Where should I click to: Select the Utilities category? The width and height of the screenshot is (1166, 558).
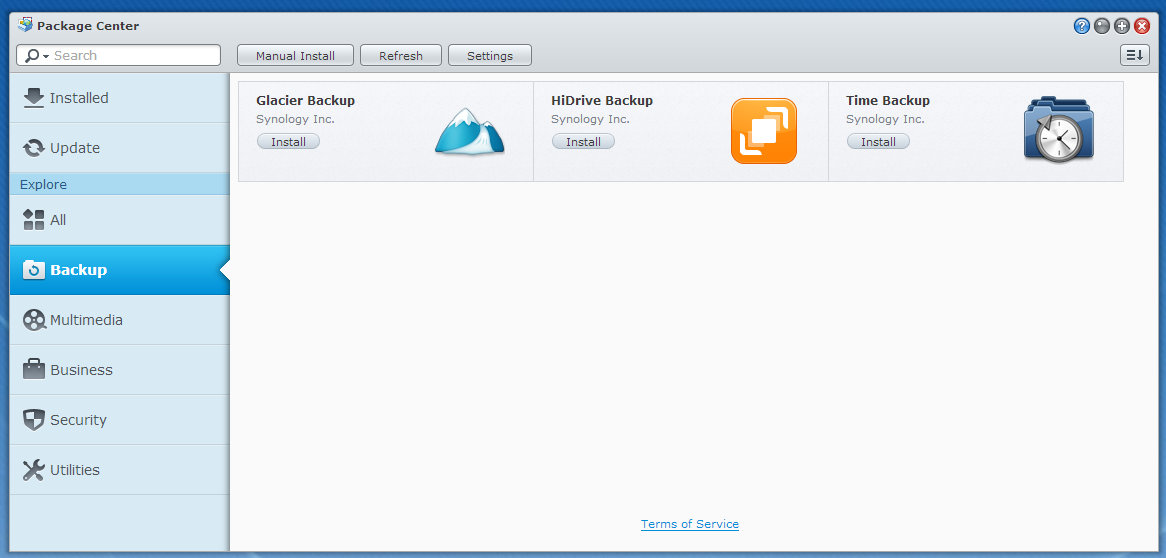pos(120,470)
